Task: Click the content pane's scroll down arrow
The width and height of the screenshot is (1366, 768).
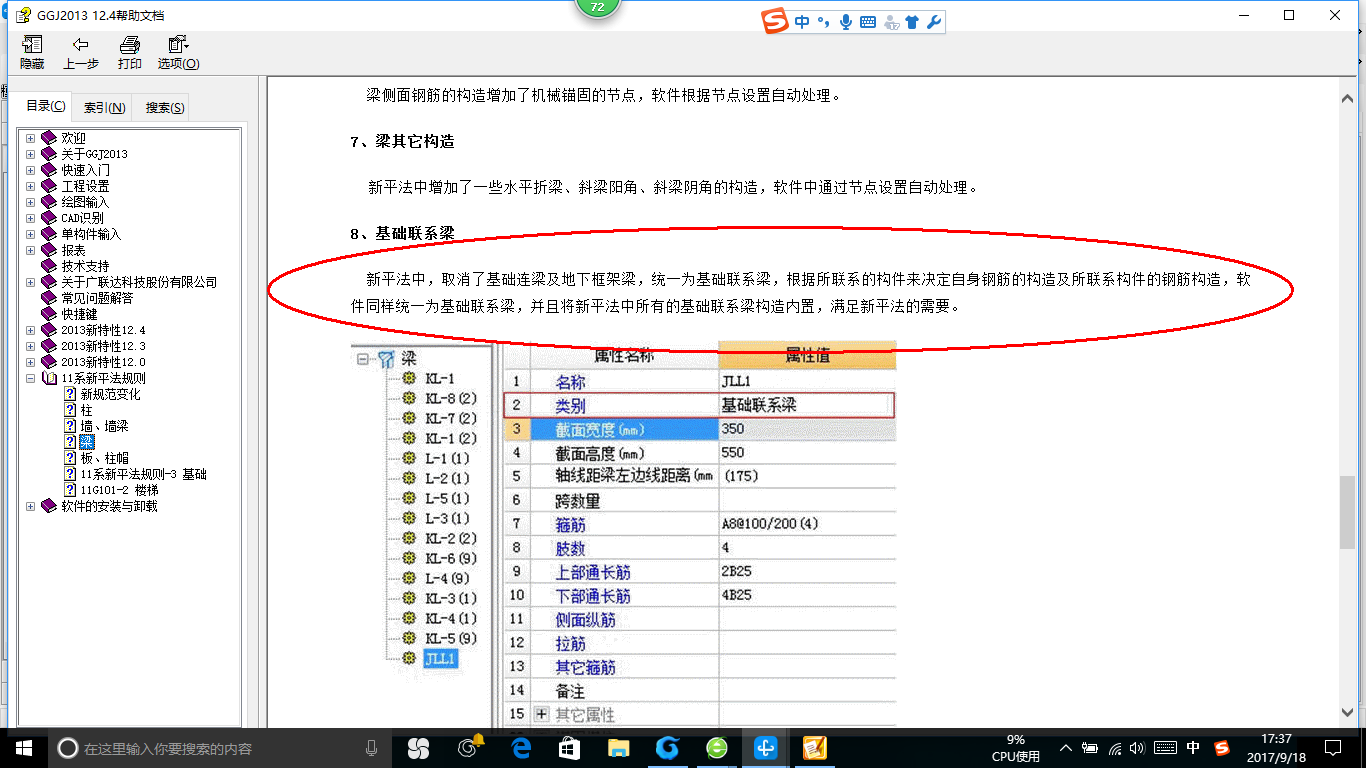Action: [x=1348, y=712]
